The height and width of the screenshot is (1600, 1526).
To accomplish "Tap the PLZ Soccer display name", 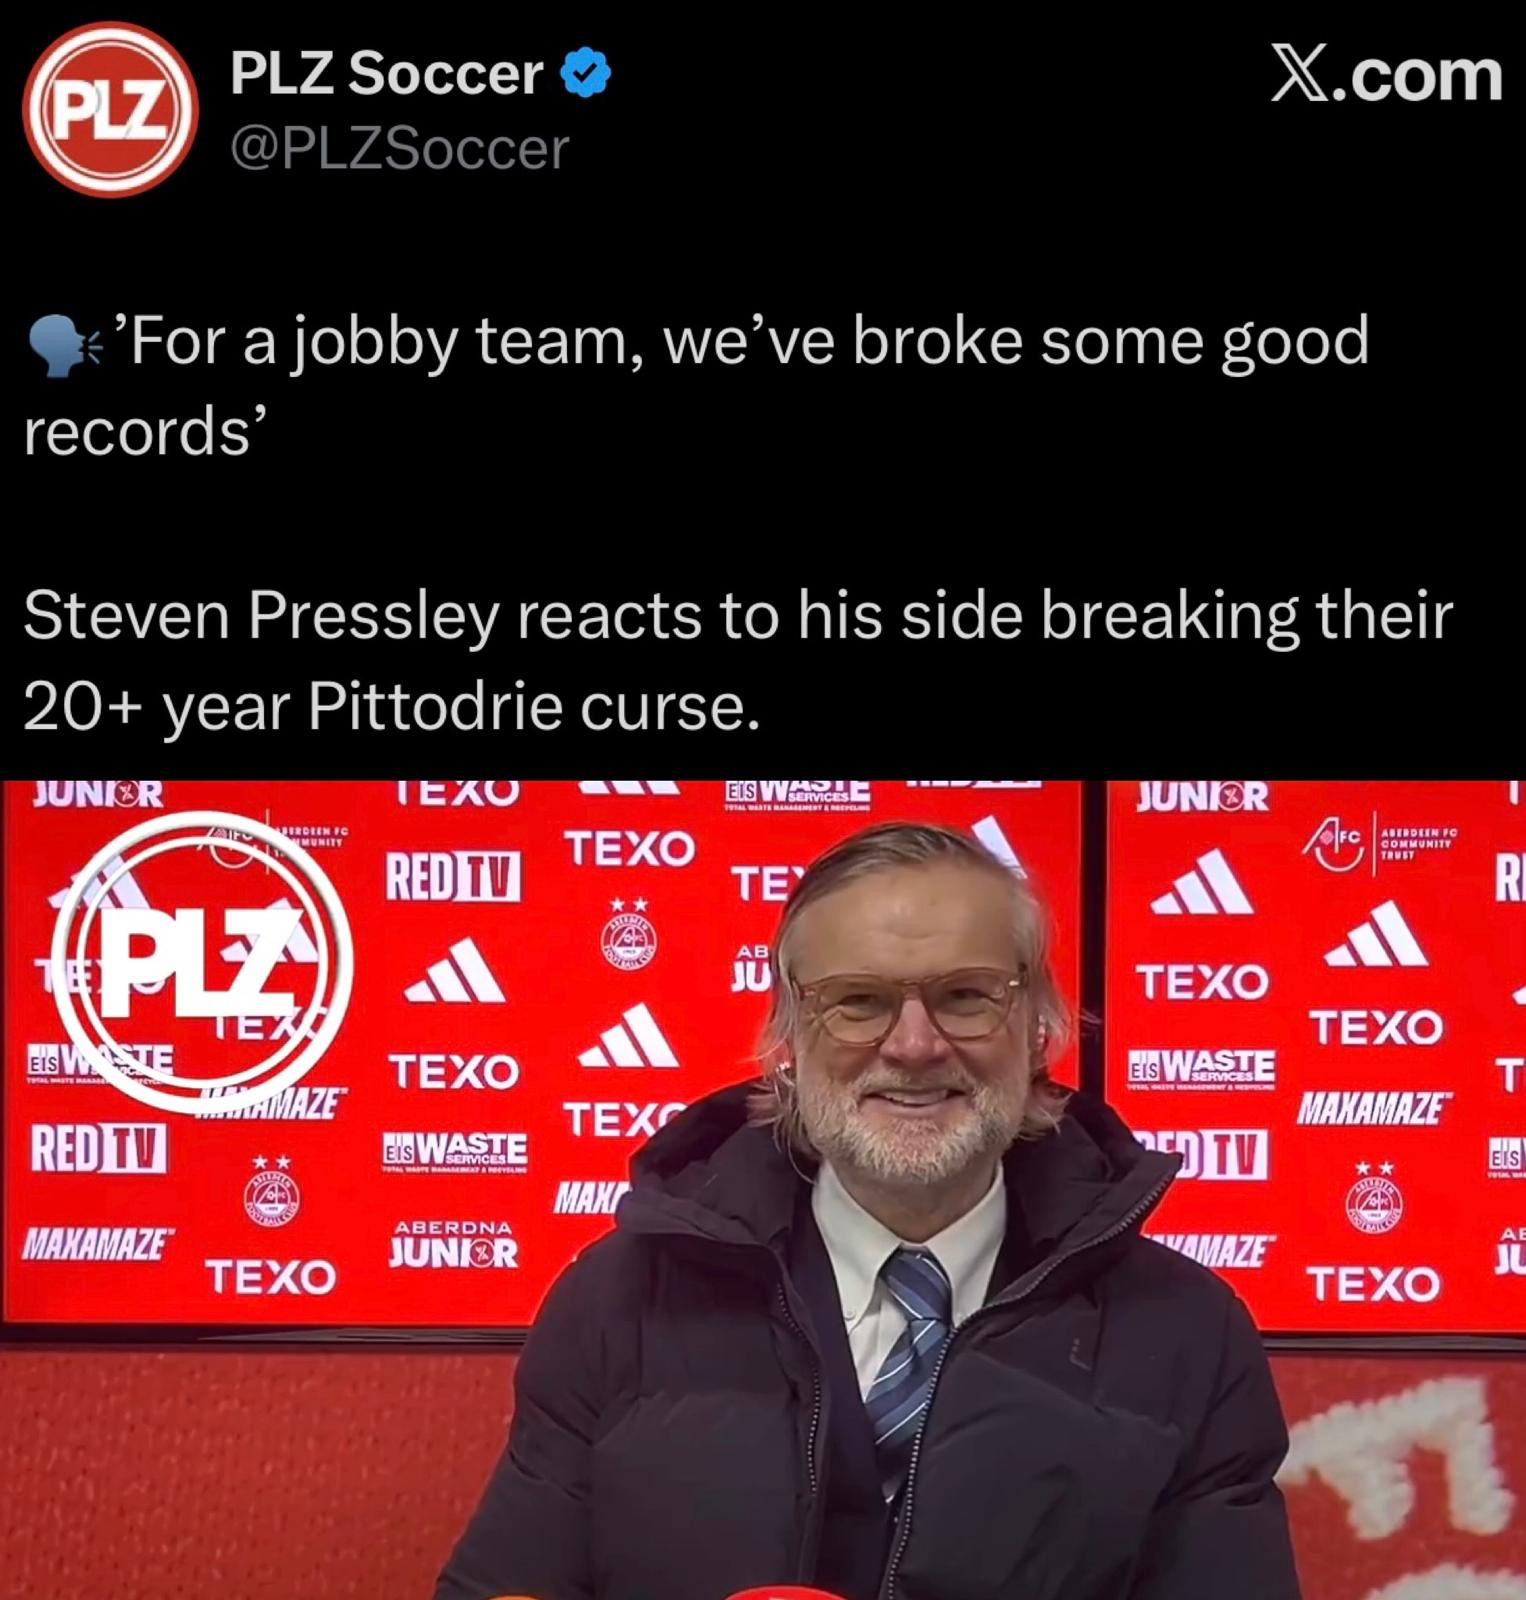I will (x=386, y=73).
